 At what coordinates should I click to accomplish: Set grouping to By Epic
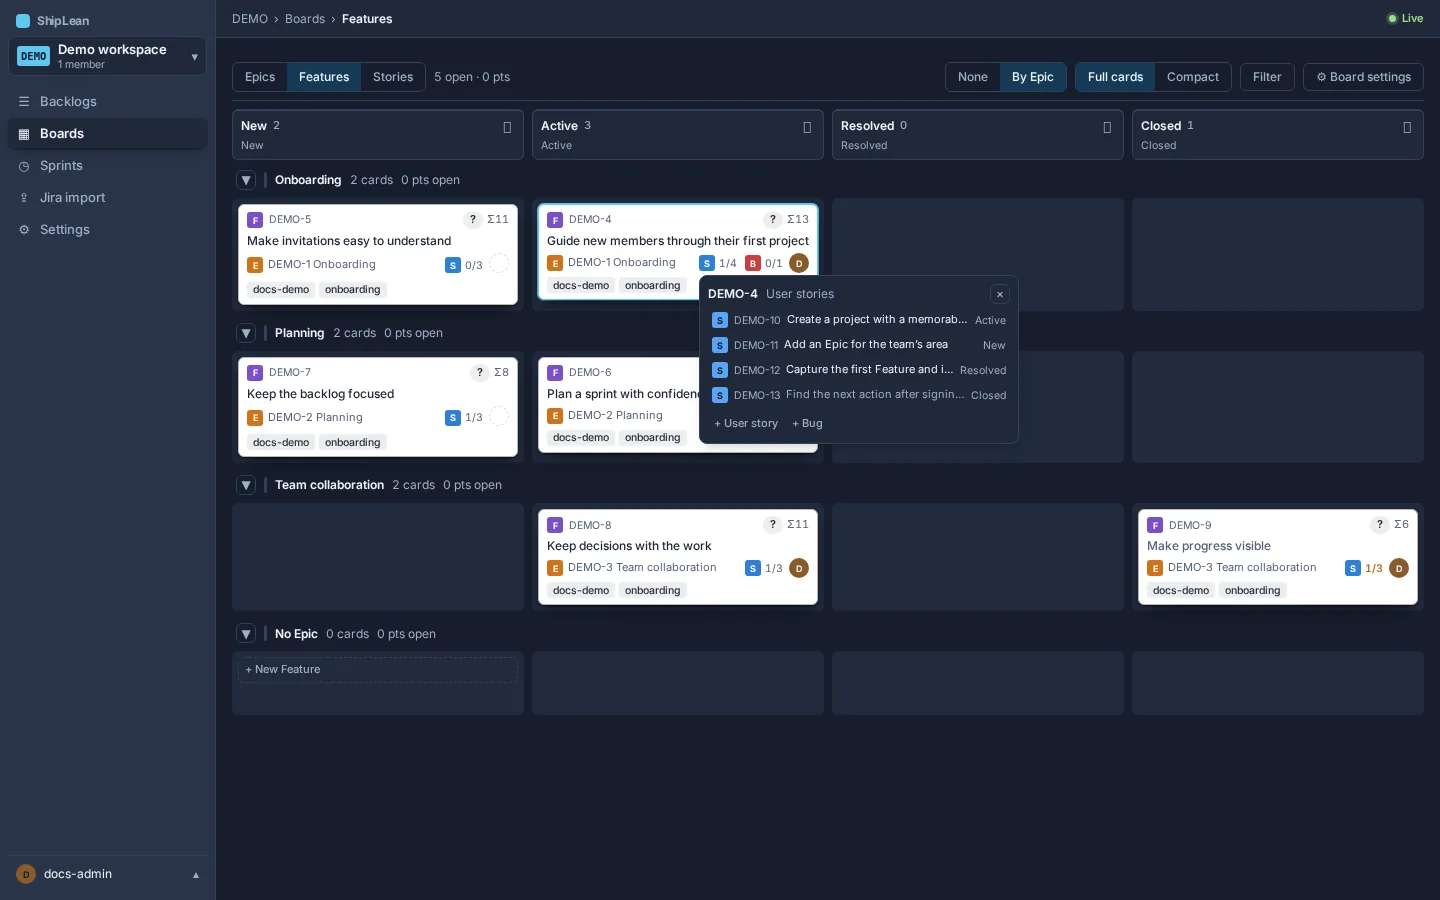tap(1033, 77)
